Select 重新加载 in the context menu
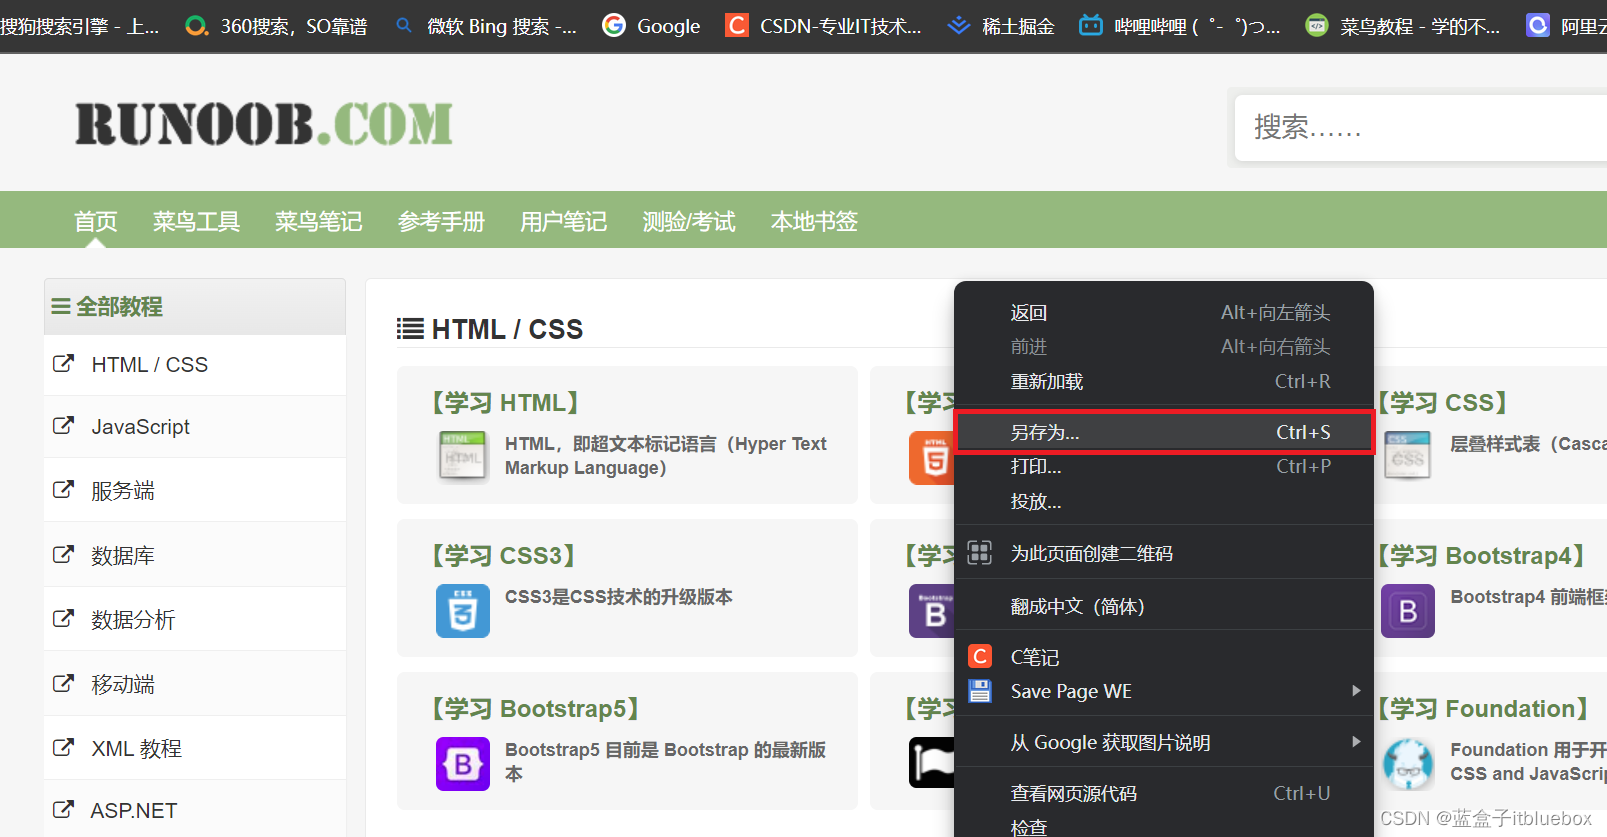1607x837 pixels. pos(1164,381)
